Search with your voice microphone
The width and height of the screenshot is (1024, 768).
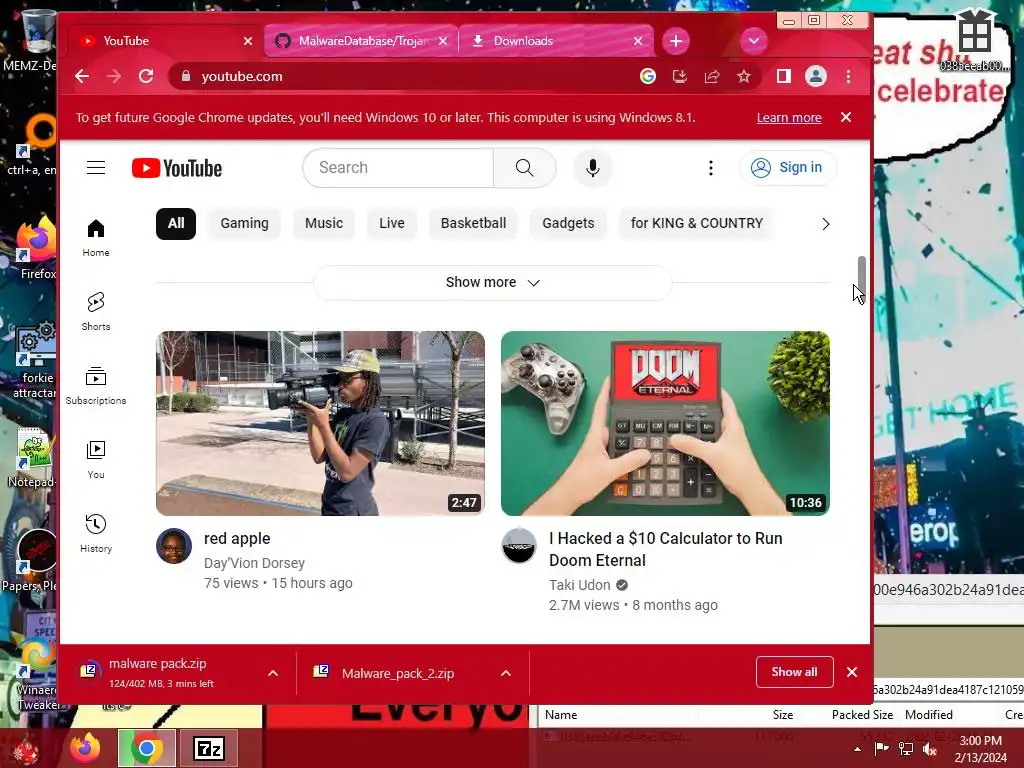click(592, 168)
